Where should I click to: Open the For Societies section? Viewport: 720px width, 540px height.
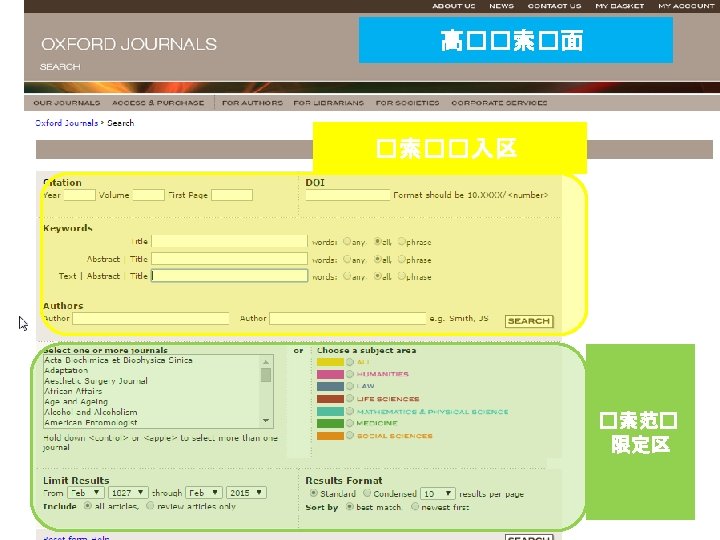click(407, 103)
